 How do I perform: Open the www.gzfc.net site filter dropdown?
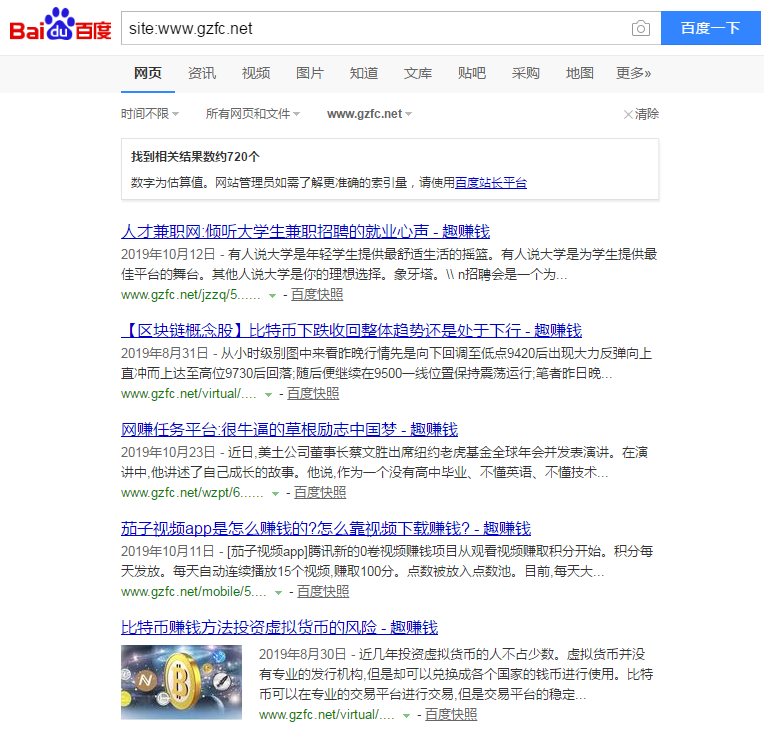(369, 114)
